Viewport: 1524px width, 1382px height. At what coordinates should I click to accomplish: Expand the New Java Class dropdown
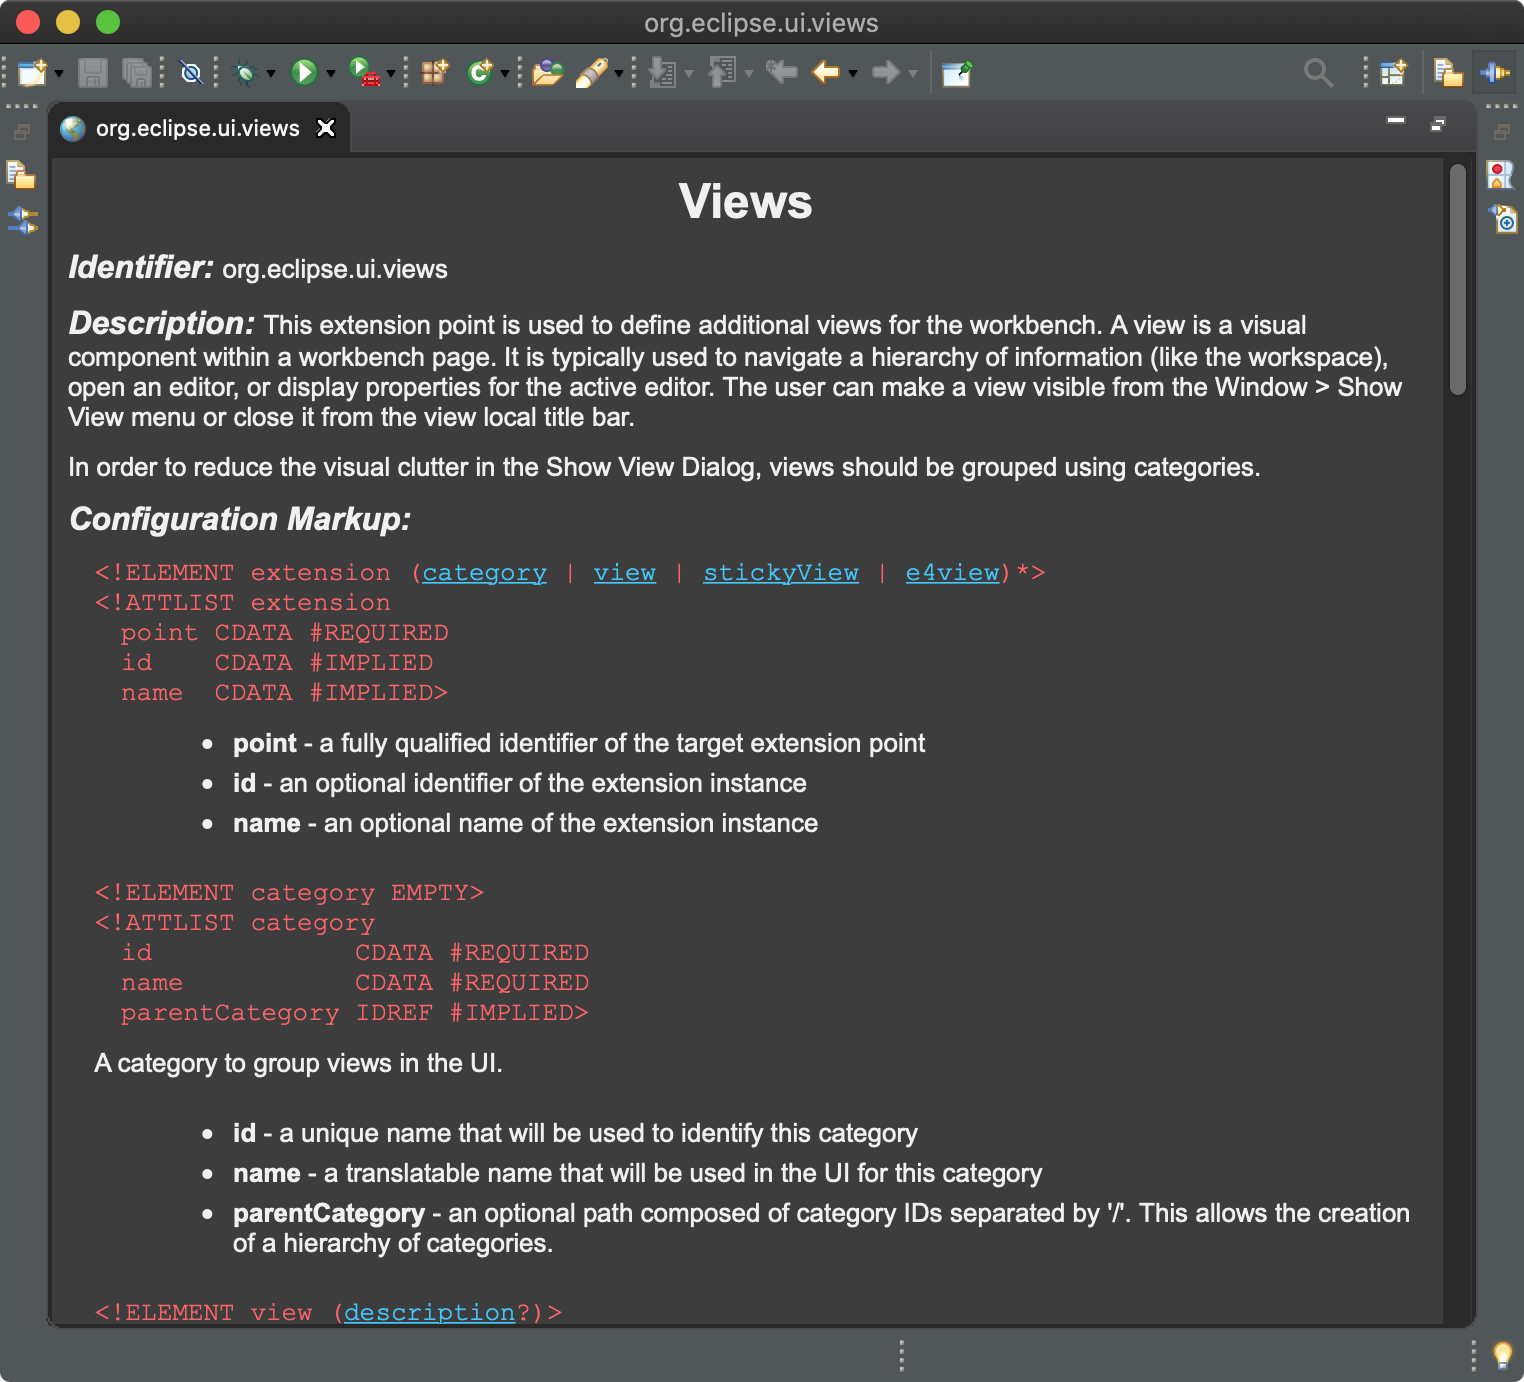coord(505,74)
